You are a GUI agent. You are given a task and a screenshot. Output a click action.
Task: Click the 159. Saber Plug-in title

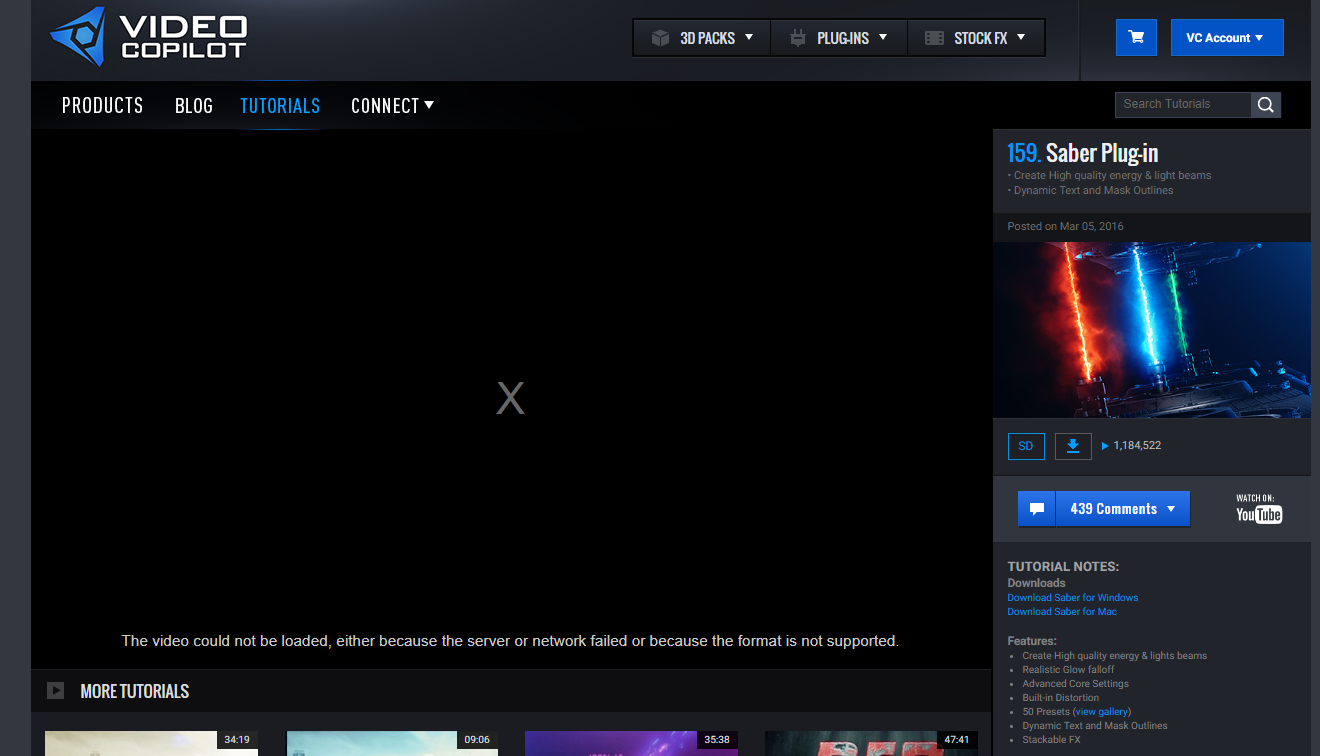point(1083,153)
